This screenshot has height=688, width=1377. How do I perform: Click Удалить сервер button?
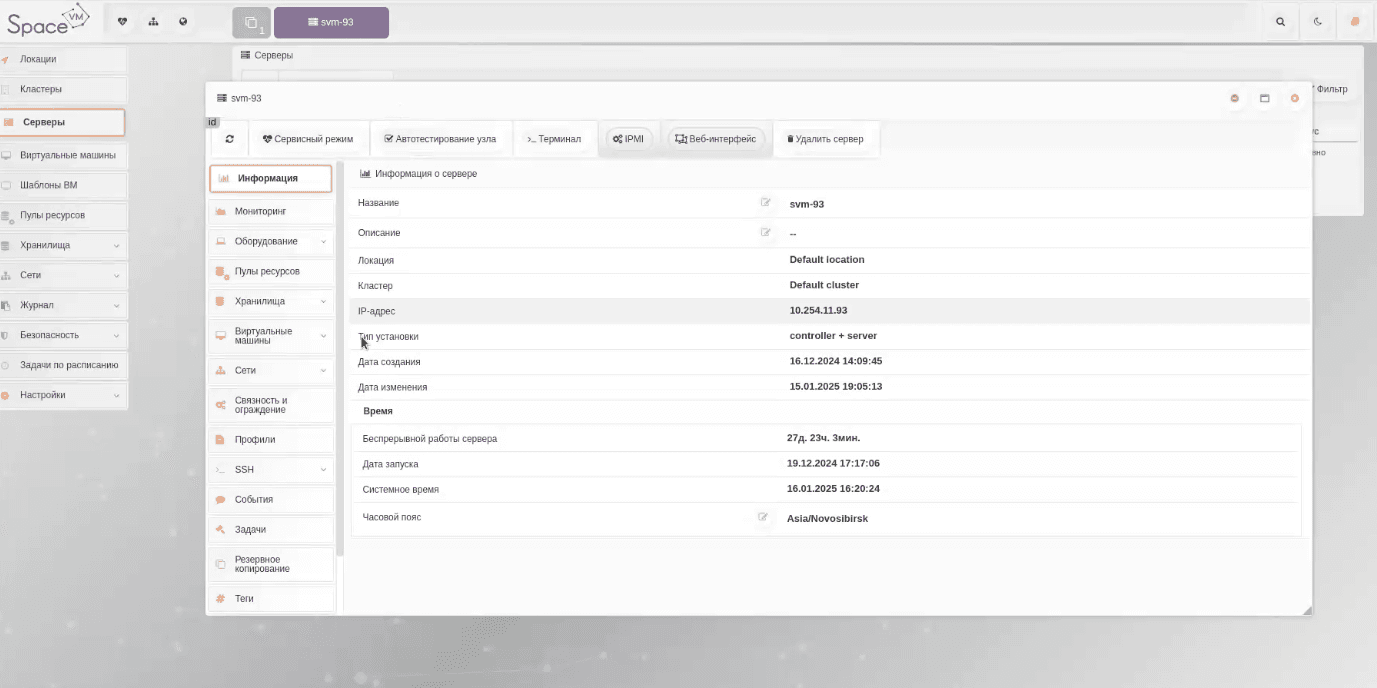[825, 139]
